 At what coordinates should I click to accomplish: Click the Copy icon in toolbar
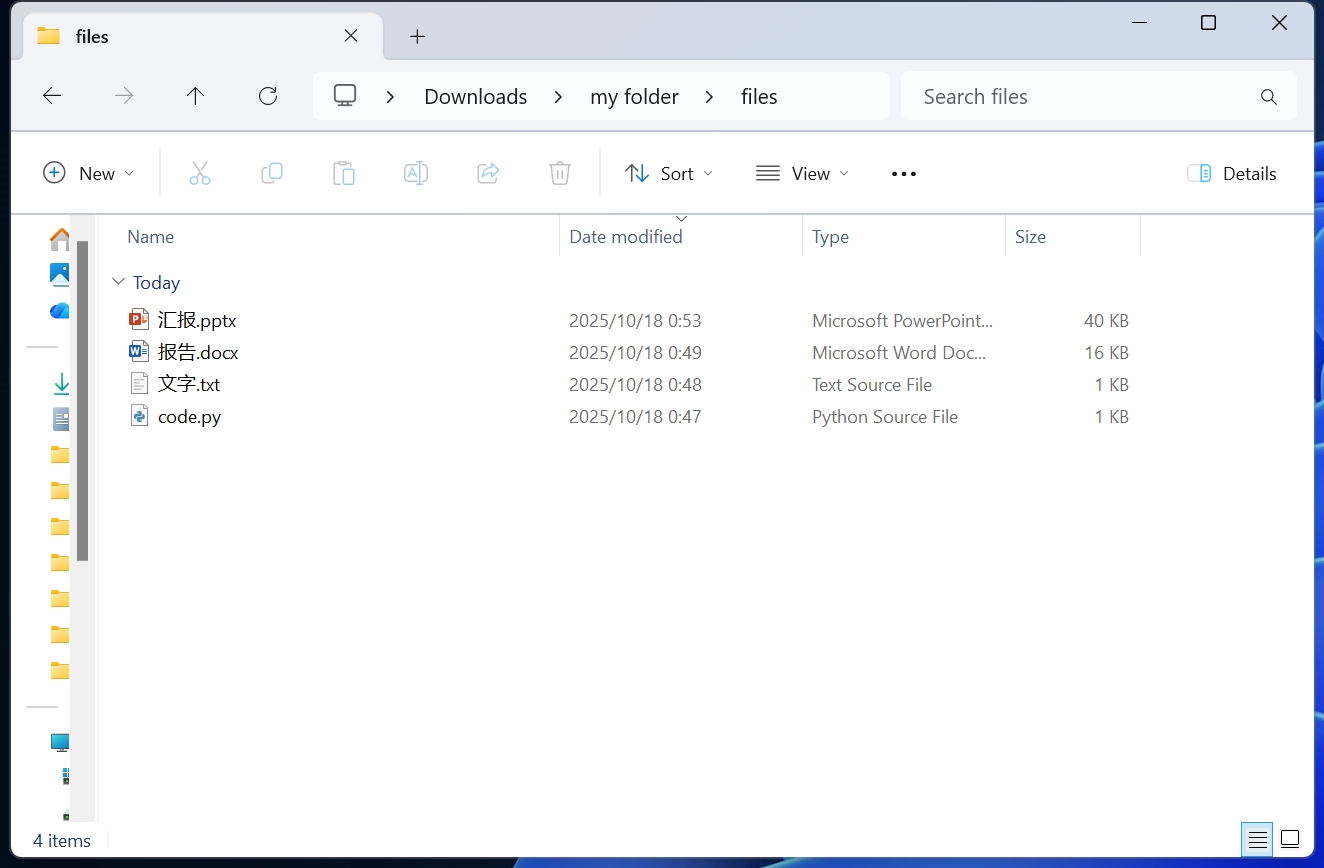[x=272, y=174]
